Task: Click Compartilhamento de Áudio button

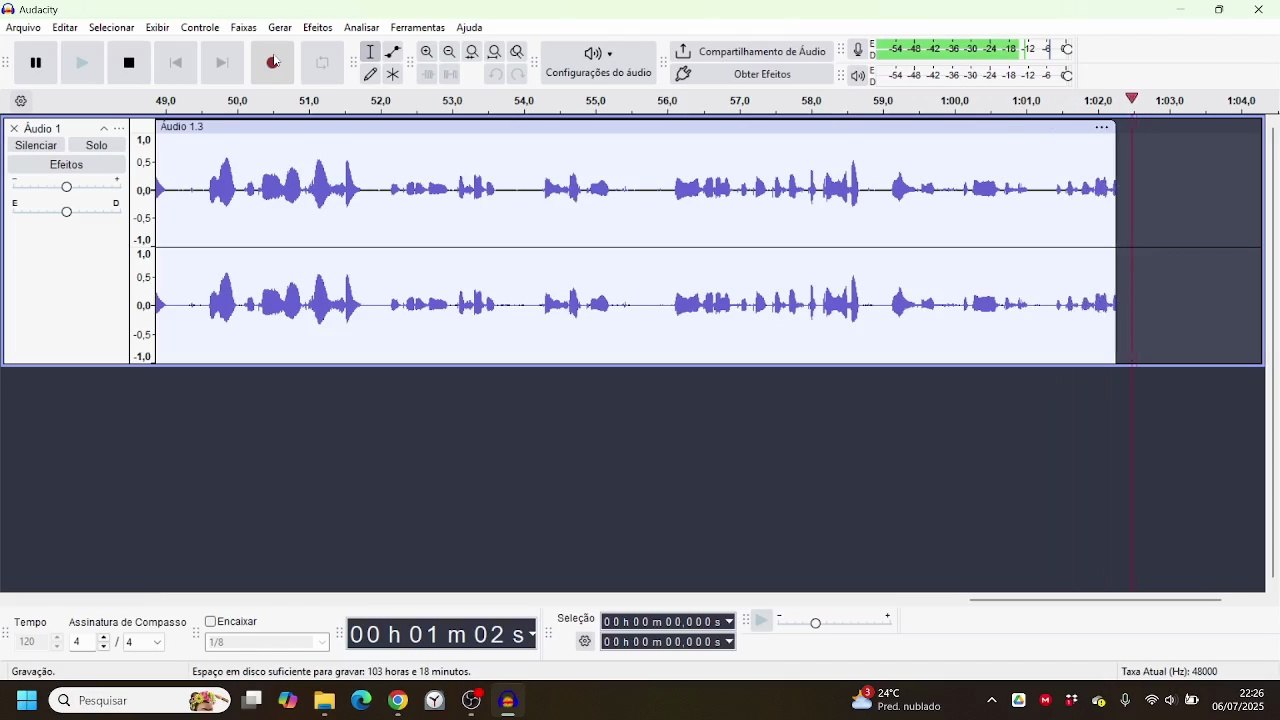Action: [751, 51]
